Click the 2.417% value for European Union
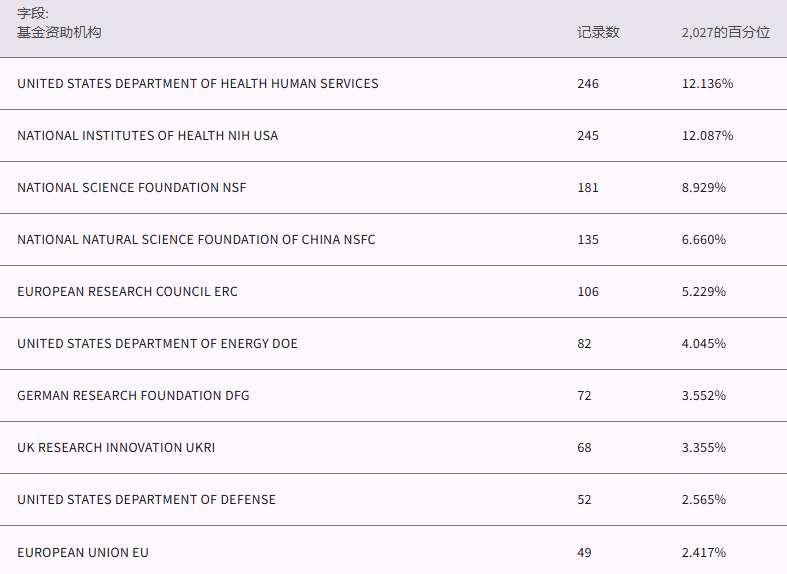Image resolution: width=787 pixels, height=574 pixels. click(704, 553)
